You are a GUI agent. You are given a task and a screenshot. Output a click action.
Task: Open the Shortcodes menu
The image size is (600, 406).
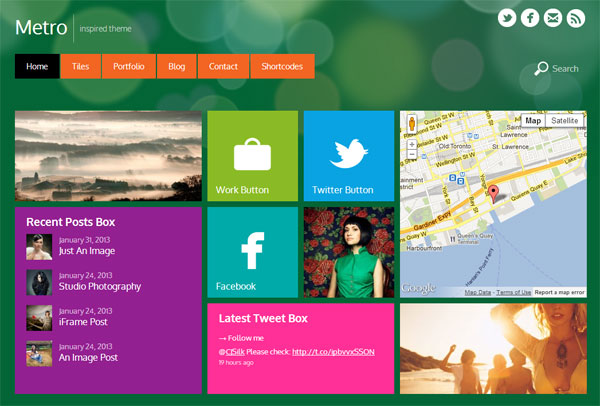[x=282, y=66]
